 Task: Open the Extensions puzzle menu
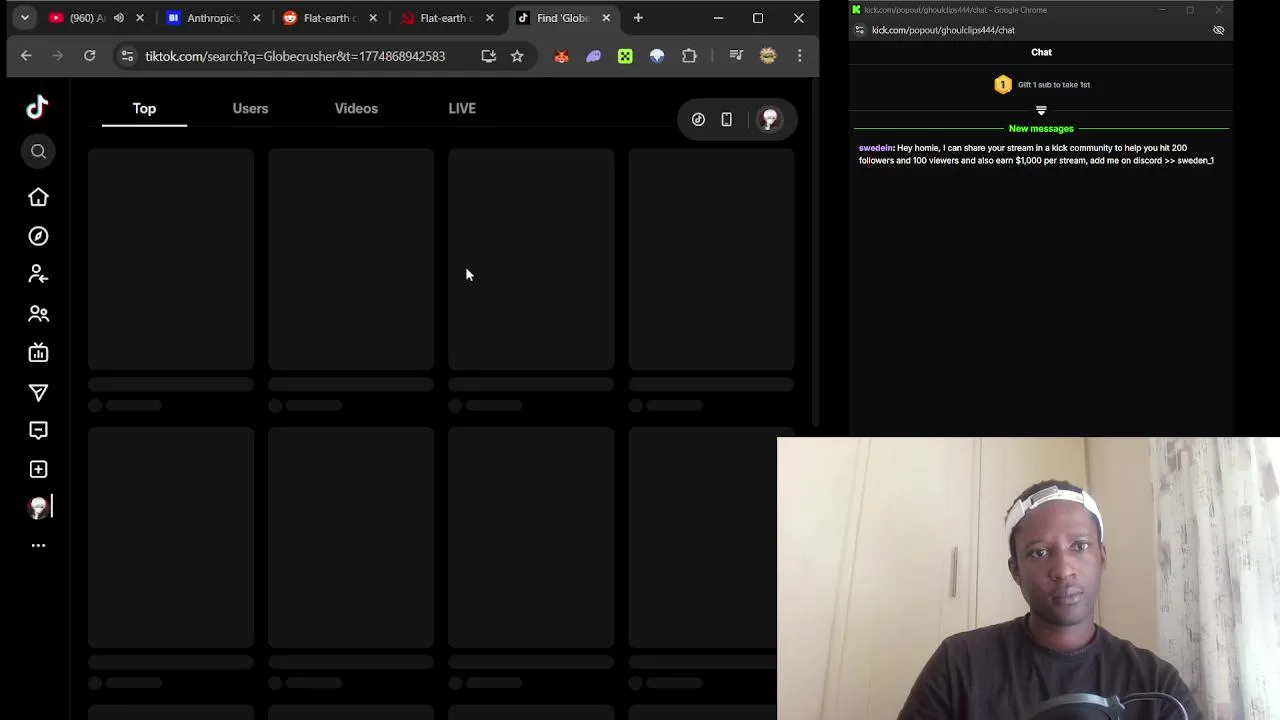(x=689, y=56)
